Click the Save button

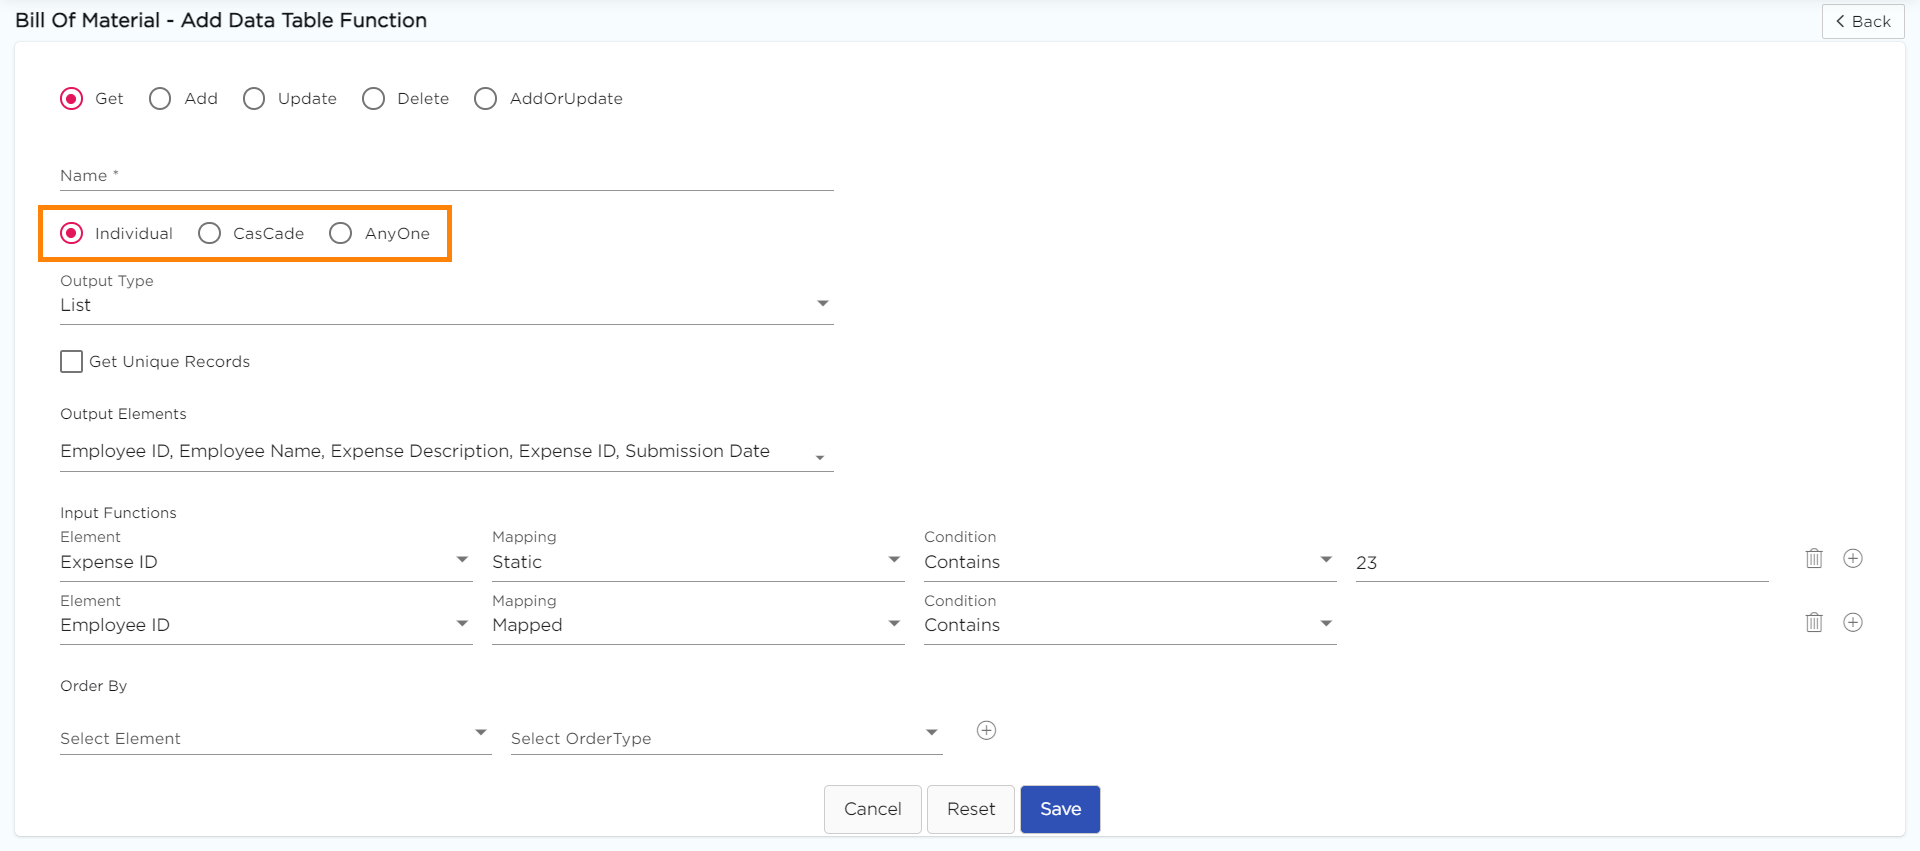pyautogui.click(x=1060, y=809)
